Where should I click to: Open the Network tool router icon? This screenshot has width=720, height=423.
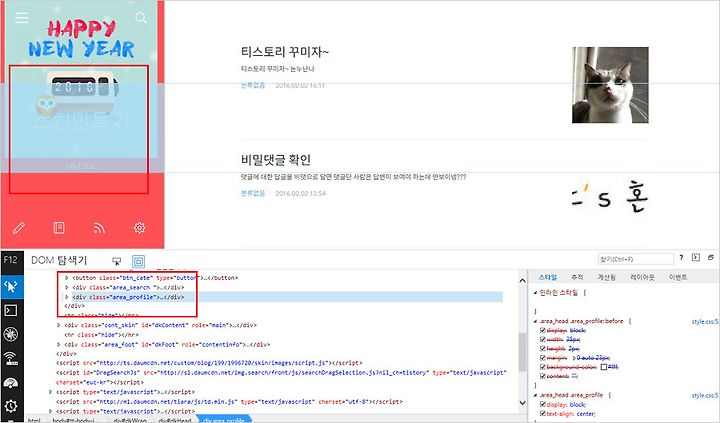pos(11,358)
